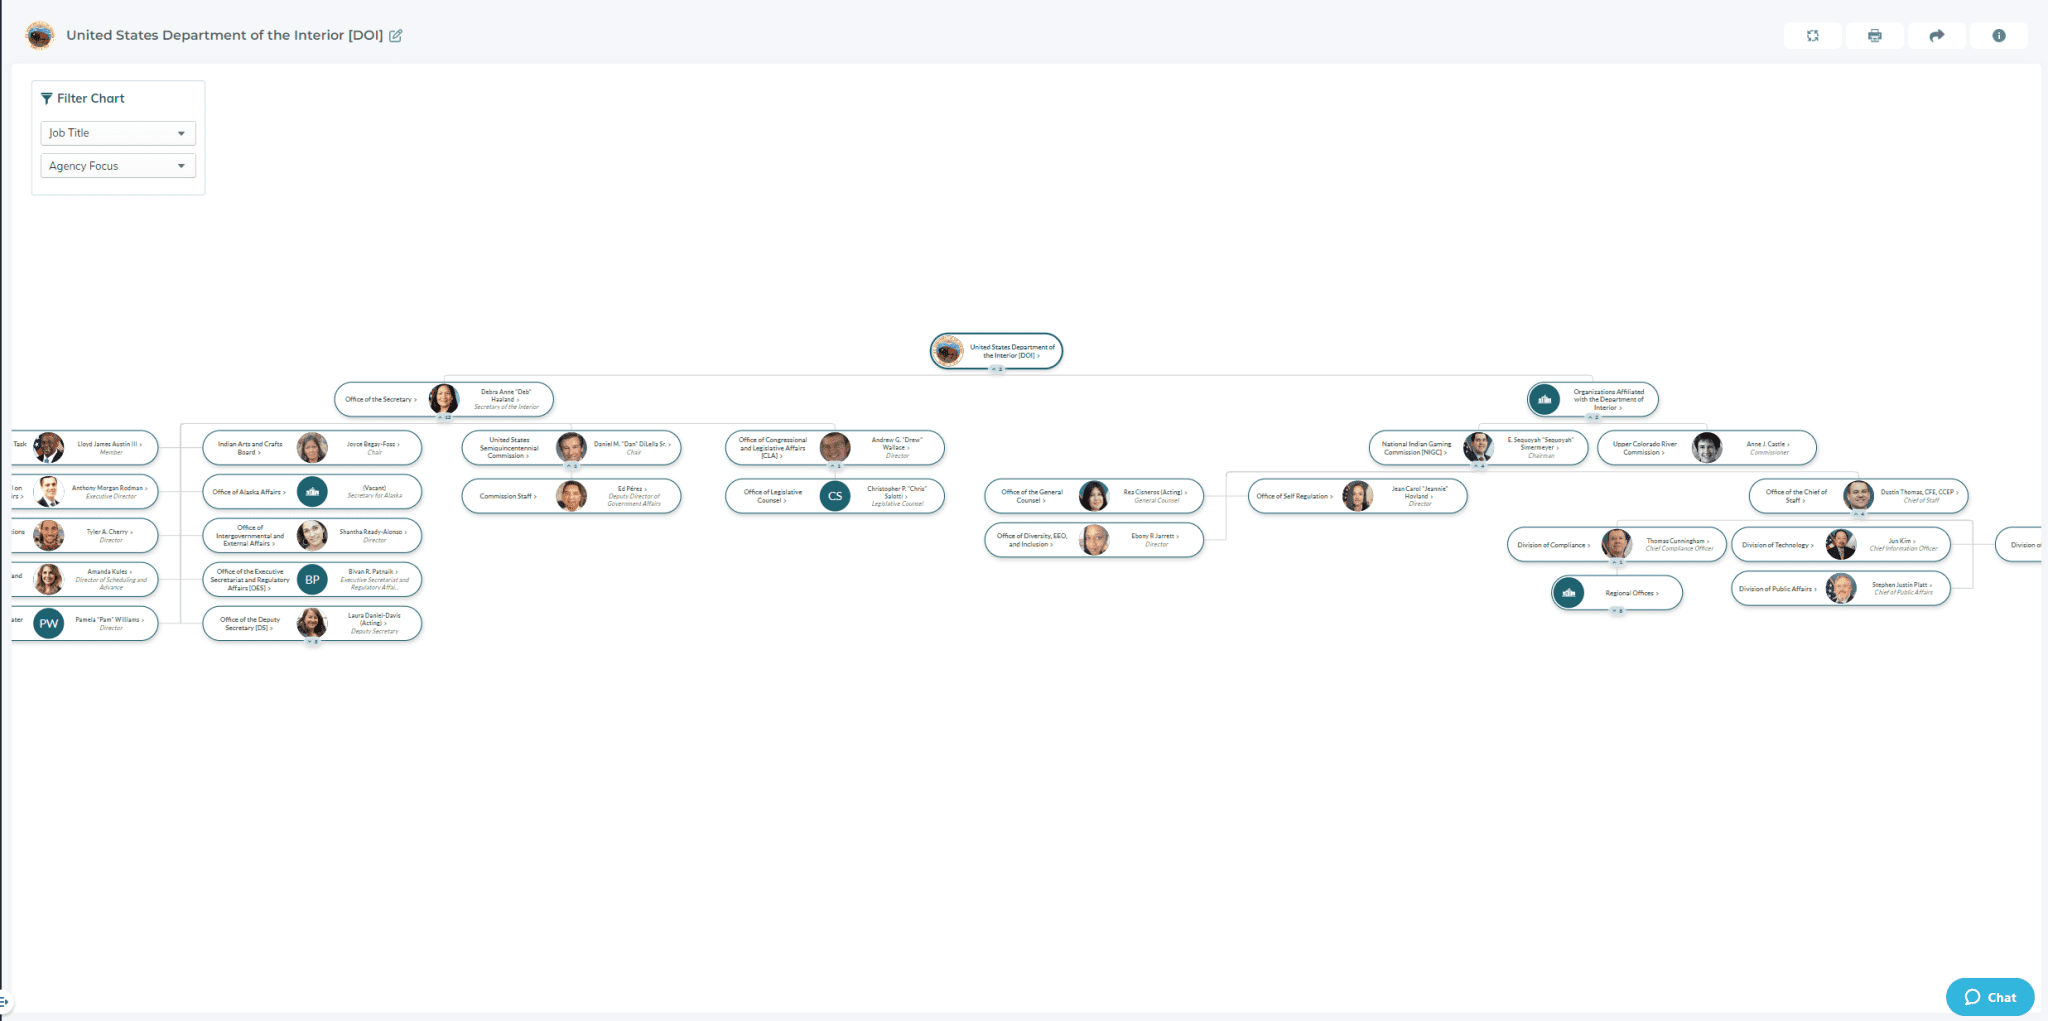The image size is (2048, 1021).
Task: Select Rea Cisneros (Acting) name
Action: click(1156, 492)
